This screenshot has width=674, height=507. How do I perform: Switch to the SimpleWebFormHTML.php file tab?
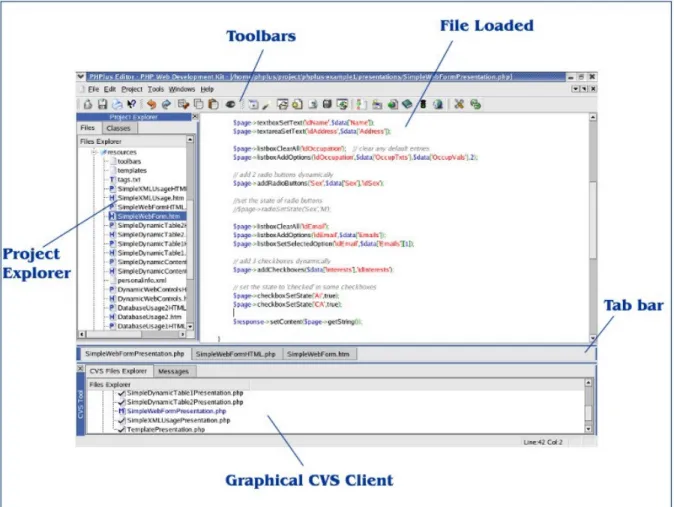pos(236,354)
